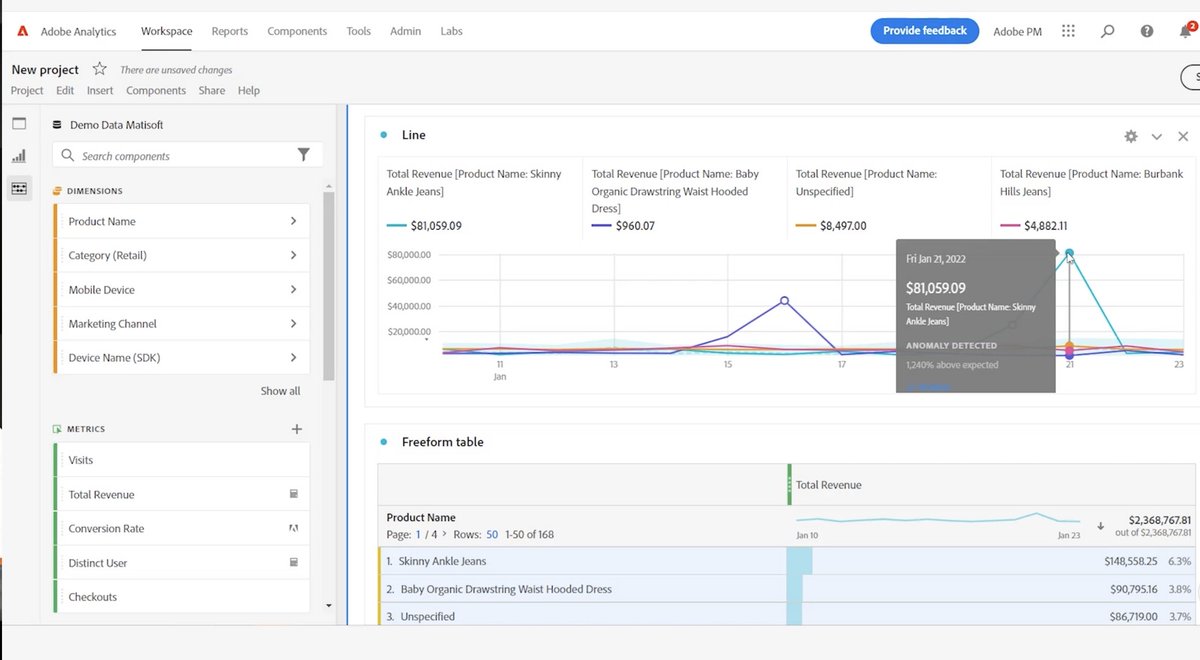Select the Panels icon in left rail

19,124
